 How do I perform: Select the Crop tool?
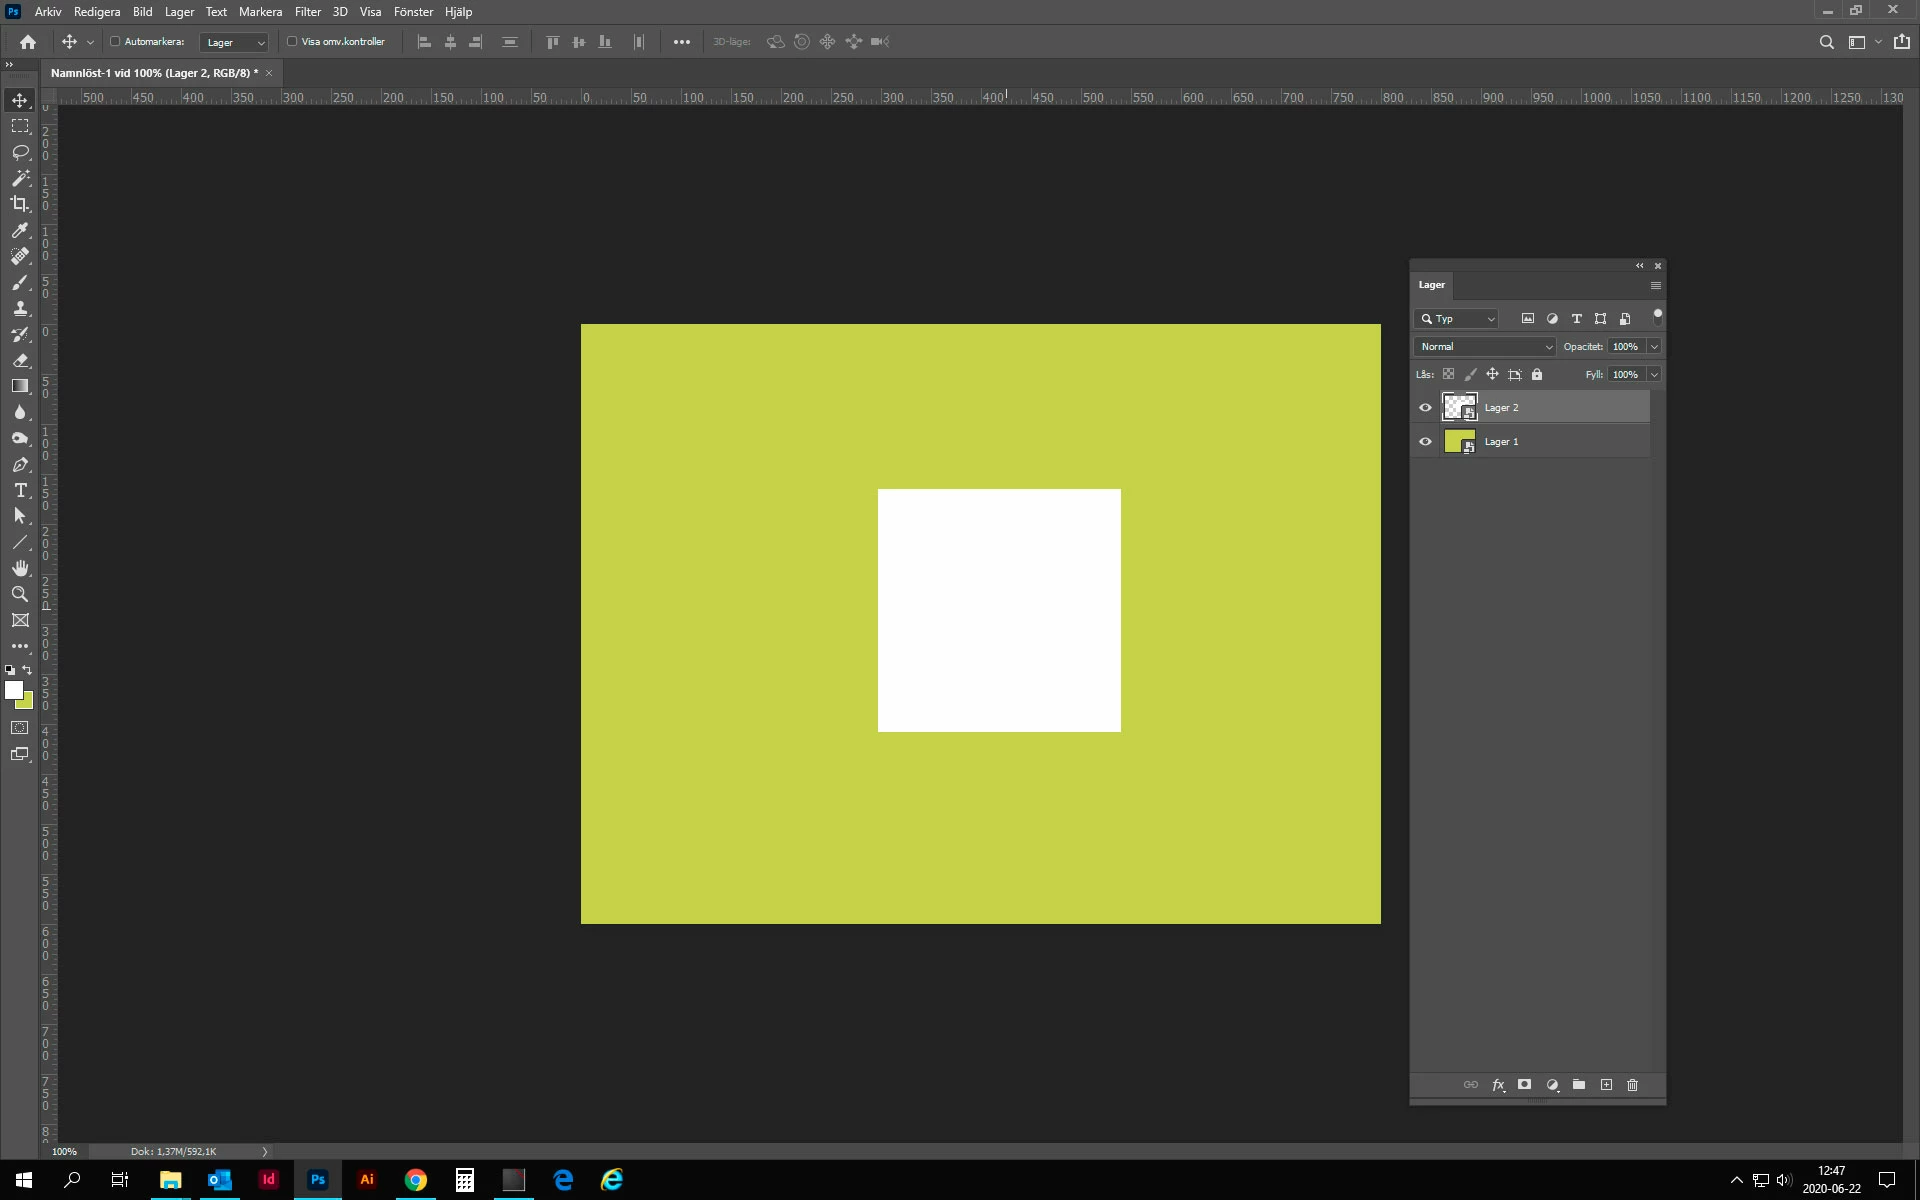coord(20,204)
